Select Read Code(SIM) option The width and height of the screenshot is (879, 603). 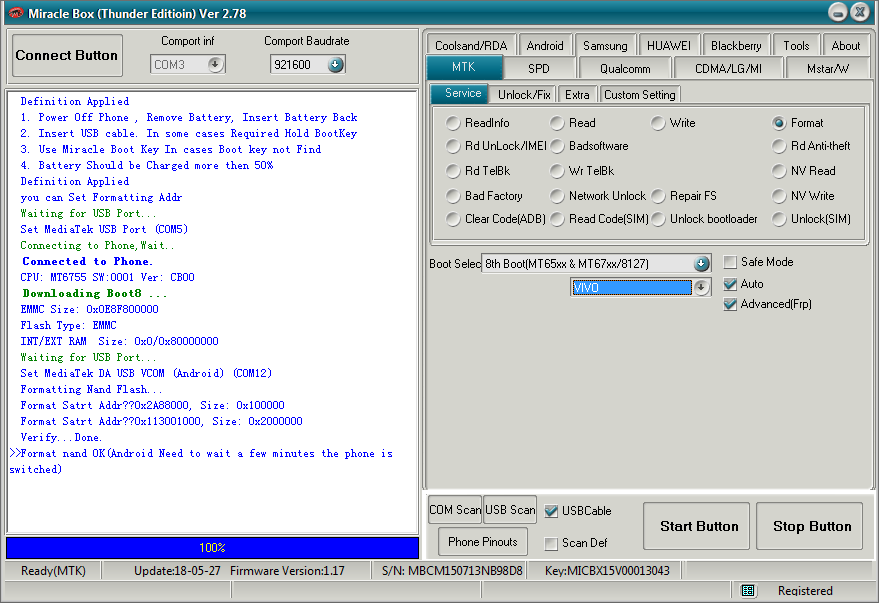[557, 219]
